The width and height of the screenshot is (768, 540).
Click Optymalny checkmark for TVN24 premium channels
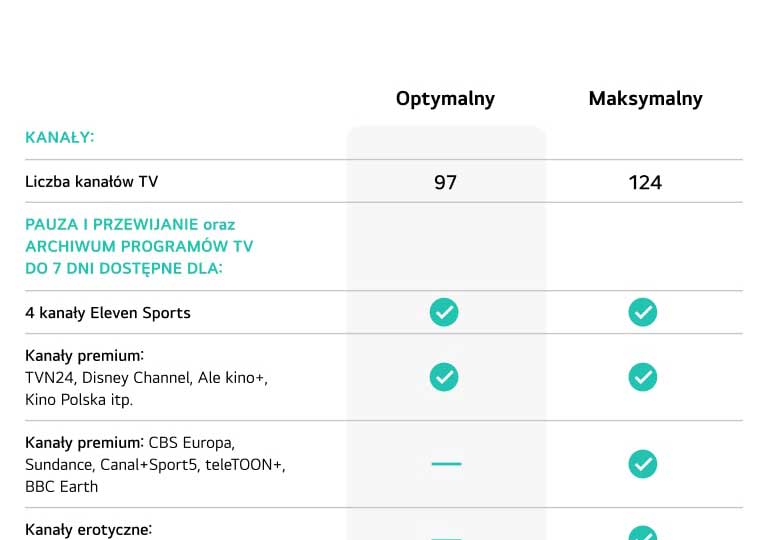[x=444, y=377]
